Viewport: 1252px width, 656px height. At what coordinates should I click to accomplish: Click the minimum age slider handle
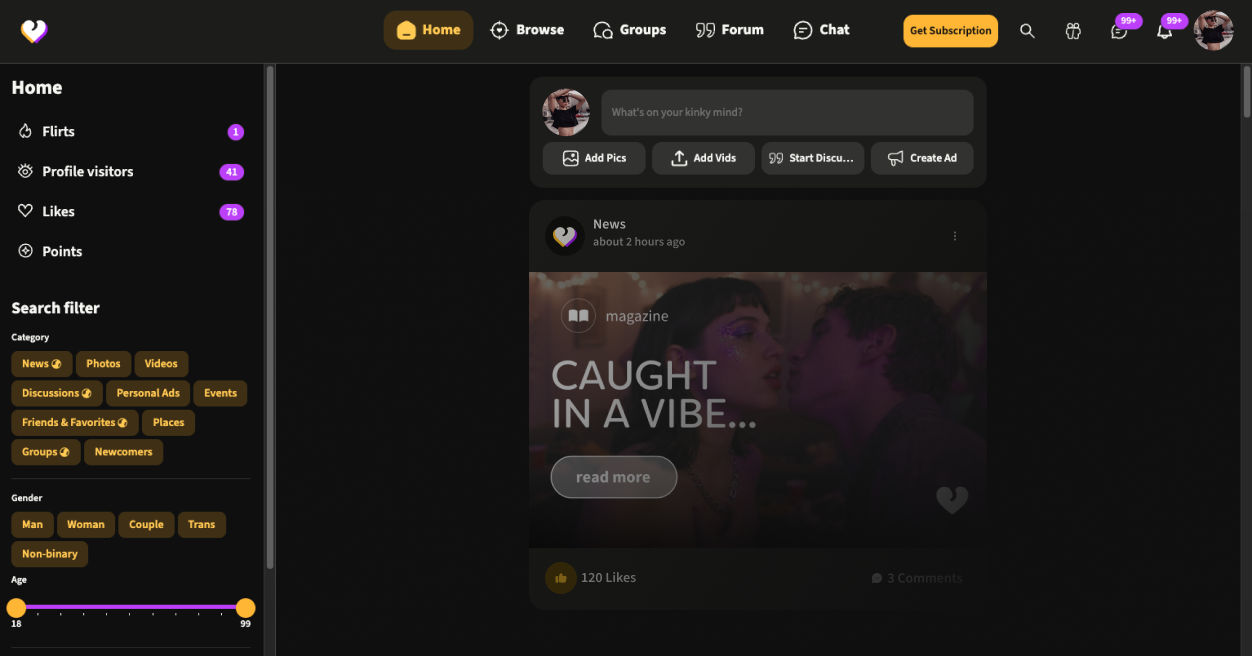16,608
